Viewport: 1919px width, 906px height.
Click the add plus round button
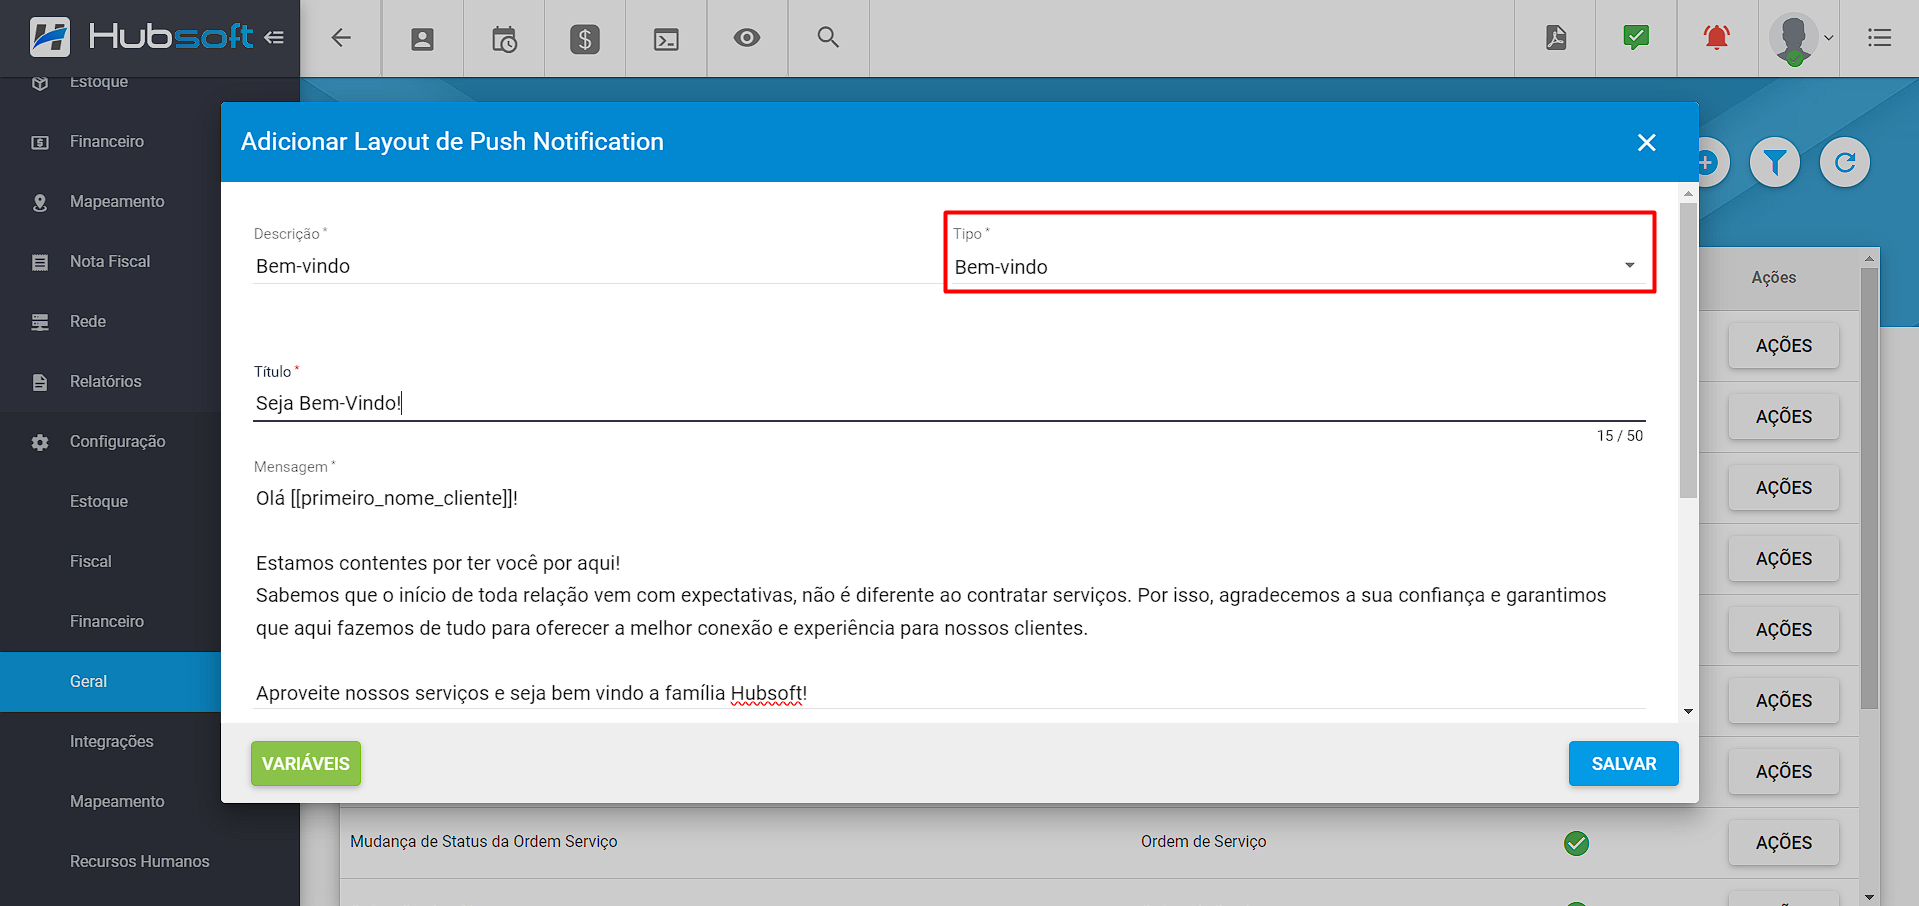coord(1710,162)
